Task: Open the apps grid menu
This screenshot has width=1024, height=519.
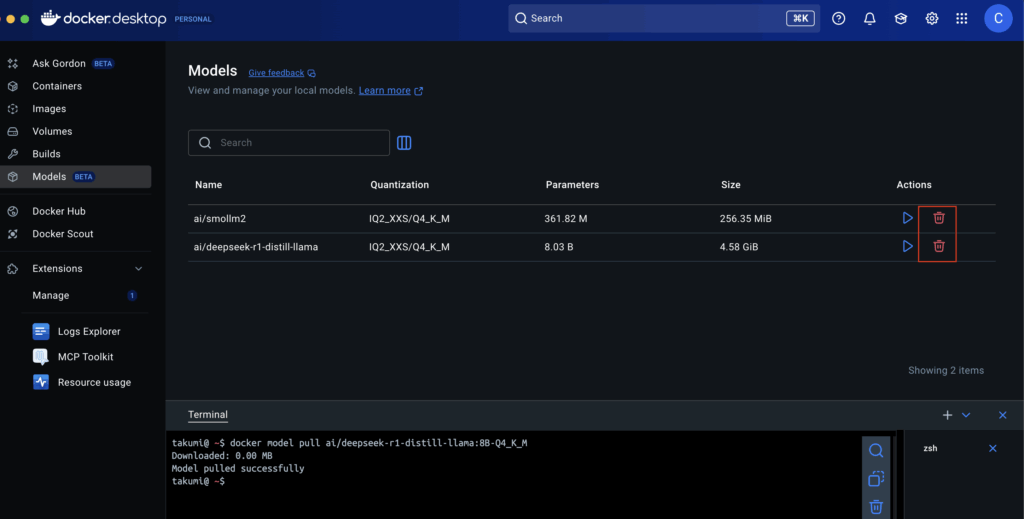Action: (x=961, y=18)
